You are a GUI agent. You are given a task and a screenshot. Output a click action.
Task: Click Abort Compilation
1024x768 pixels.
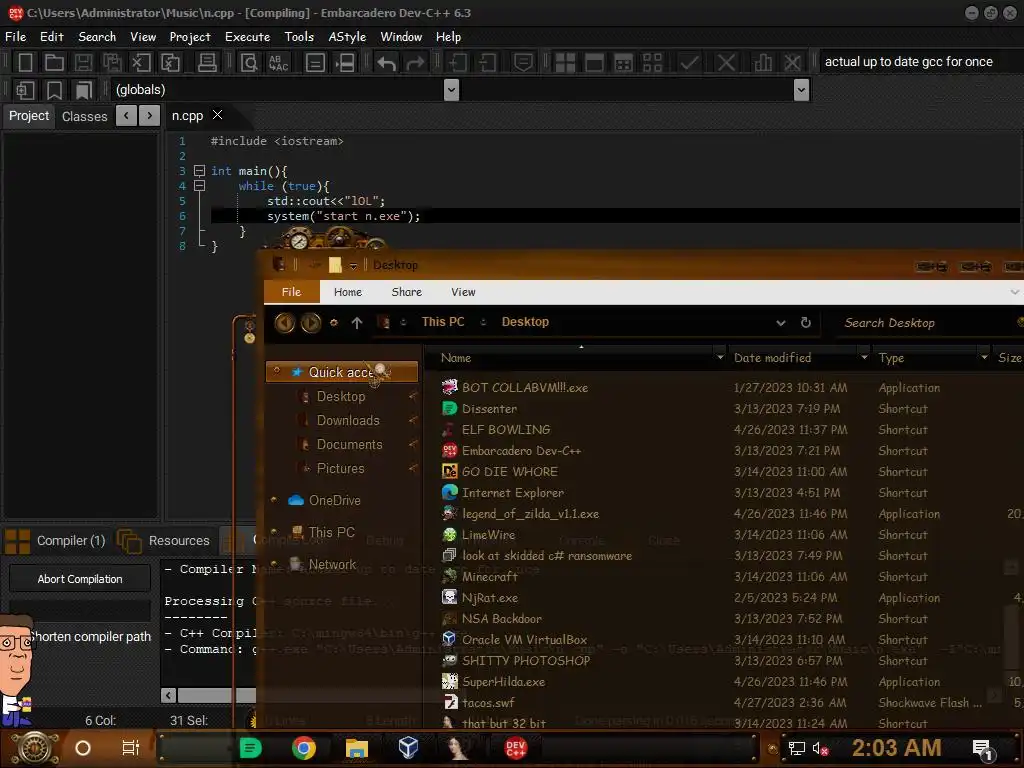point(80,579)
